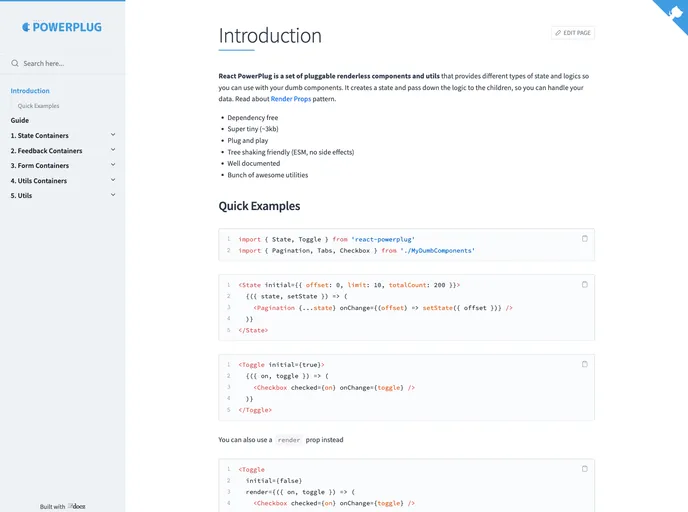Click the pencil icon in Edit Page

[558, 33]
